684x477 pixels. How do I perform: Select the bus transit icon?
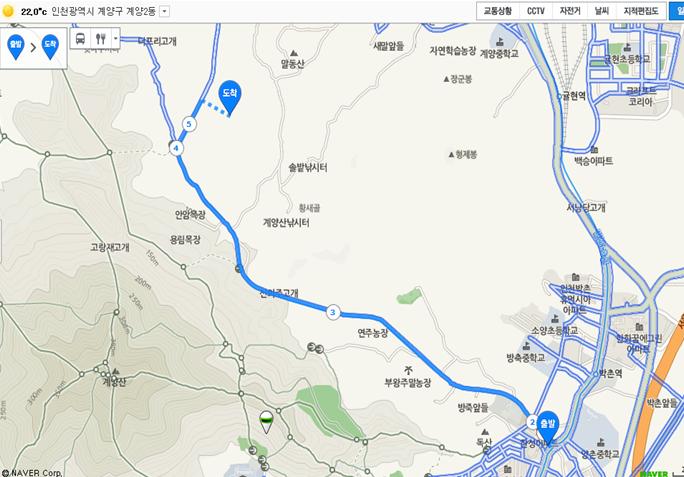pyautogui.click(x=81, y=38)
